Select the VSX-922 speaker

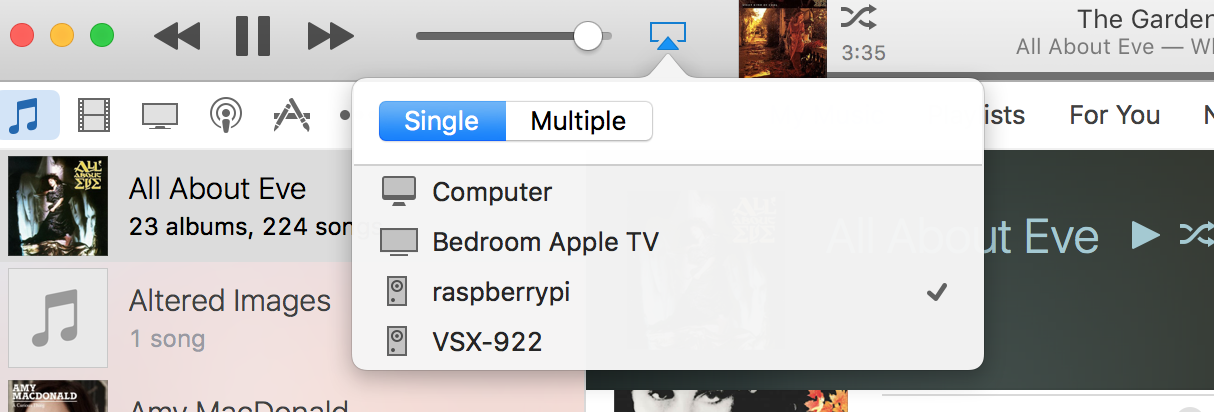pyautogui.click(x=668, y=342)
